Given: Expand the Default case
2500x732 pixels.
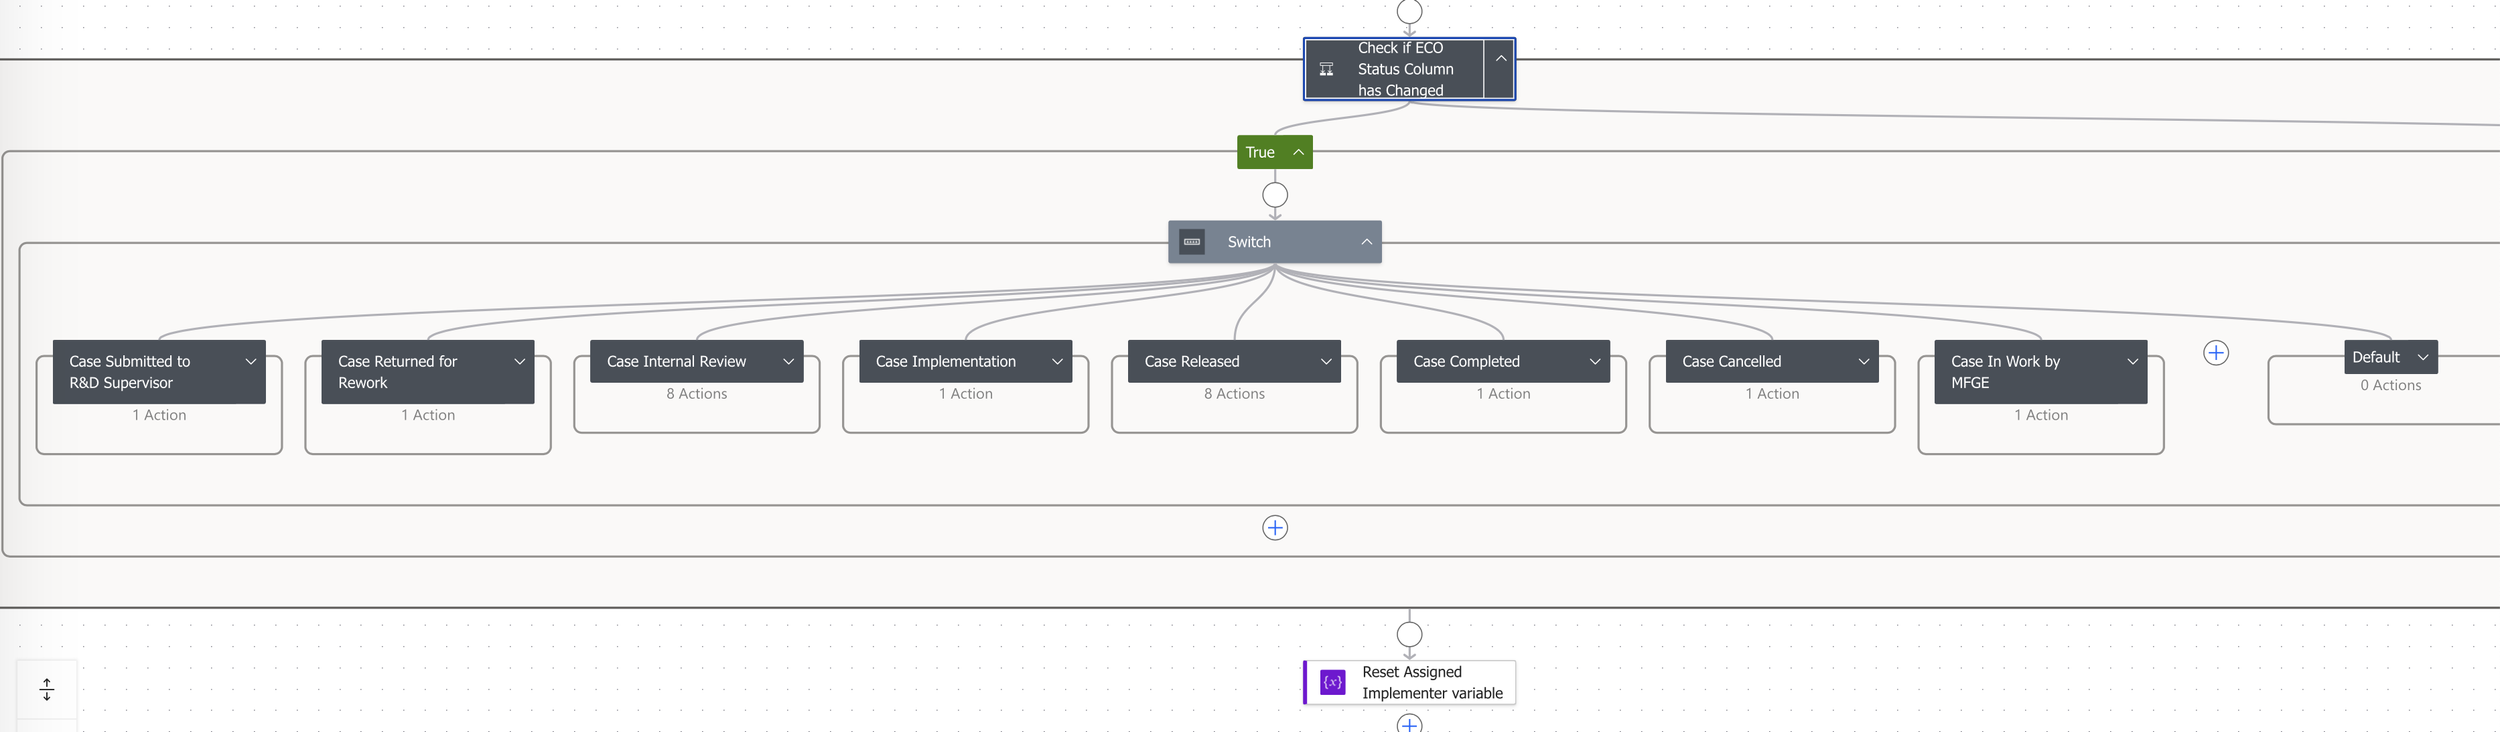Looking at the screenshot, I should click(2423, 357).
